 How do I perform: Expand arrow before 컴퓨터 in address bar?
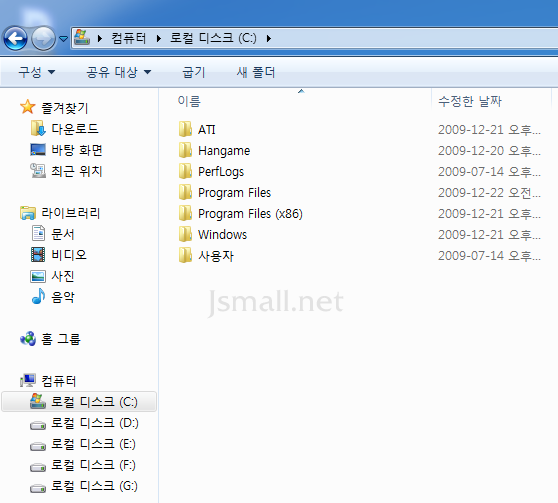click(x=100, y=38)
